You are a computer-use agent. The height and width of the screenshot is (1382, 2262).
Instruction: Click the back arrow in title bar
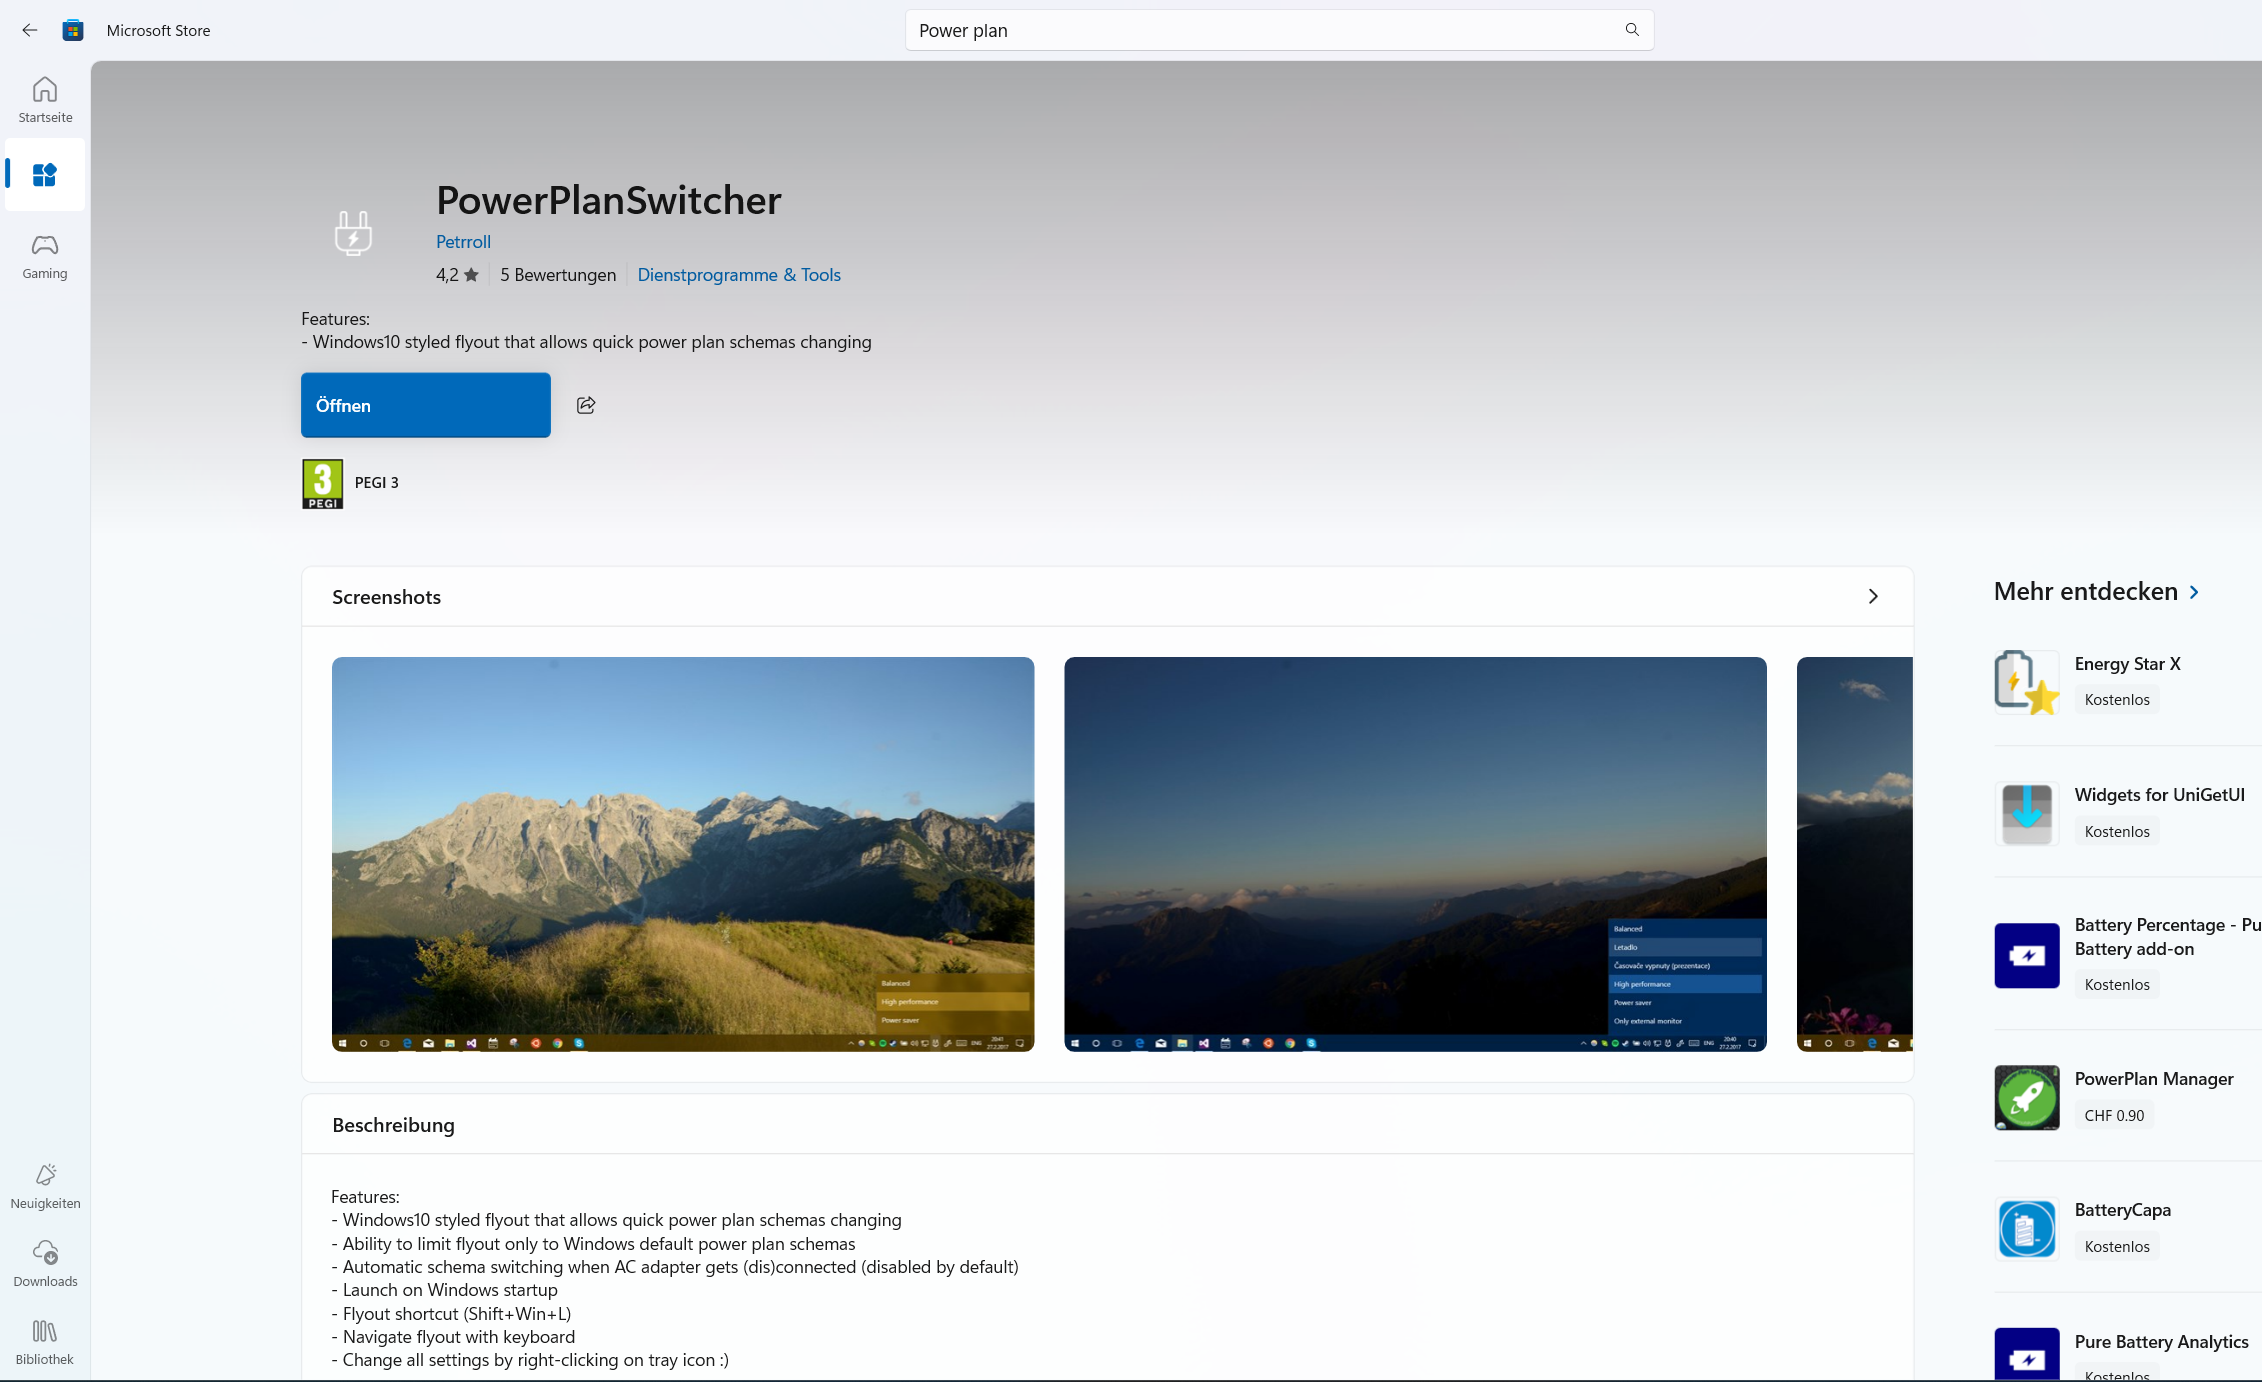[30, 30]
